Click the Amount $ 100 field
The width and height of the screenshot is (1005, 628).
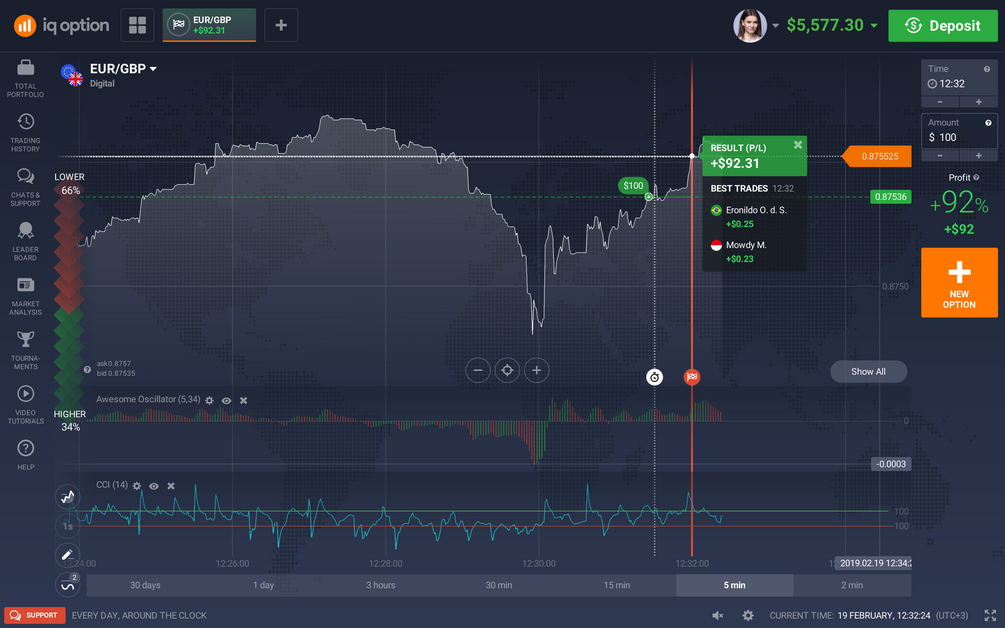pos(959,131)
